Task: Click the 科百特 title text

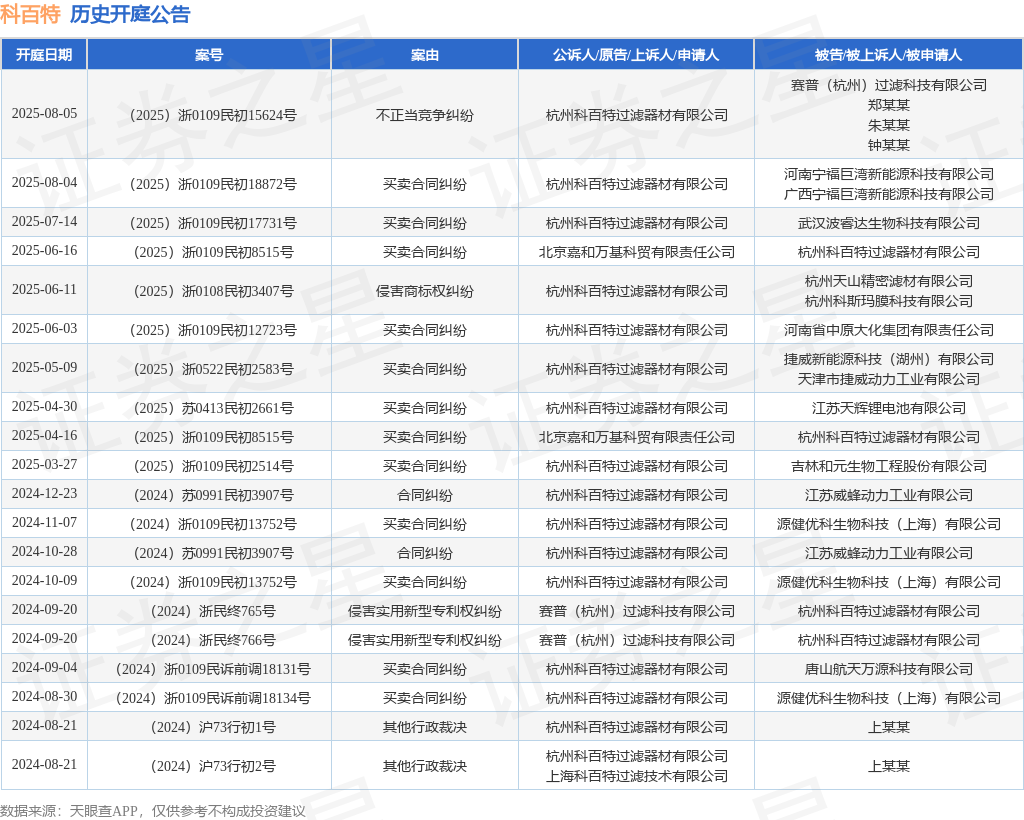Action: [x=30, y=14]
